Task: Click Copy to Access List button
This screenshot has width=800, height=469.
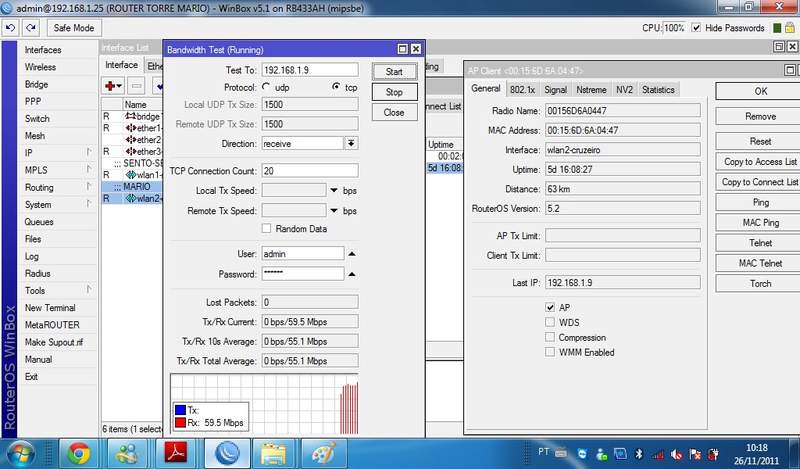Action: pyautogui.click(x=760, y=161)
